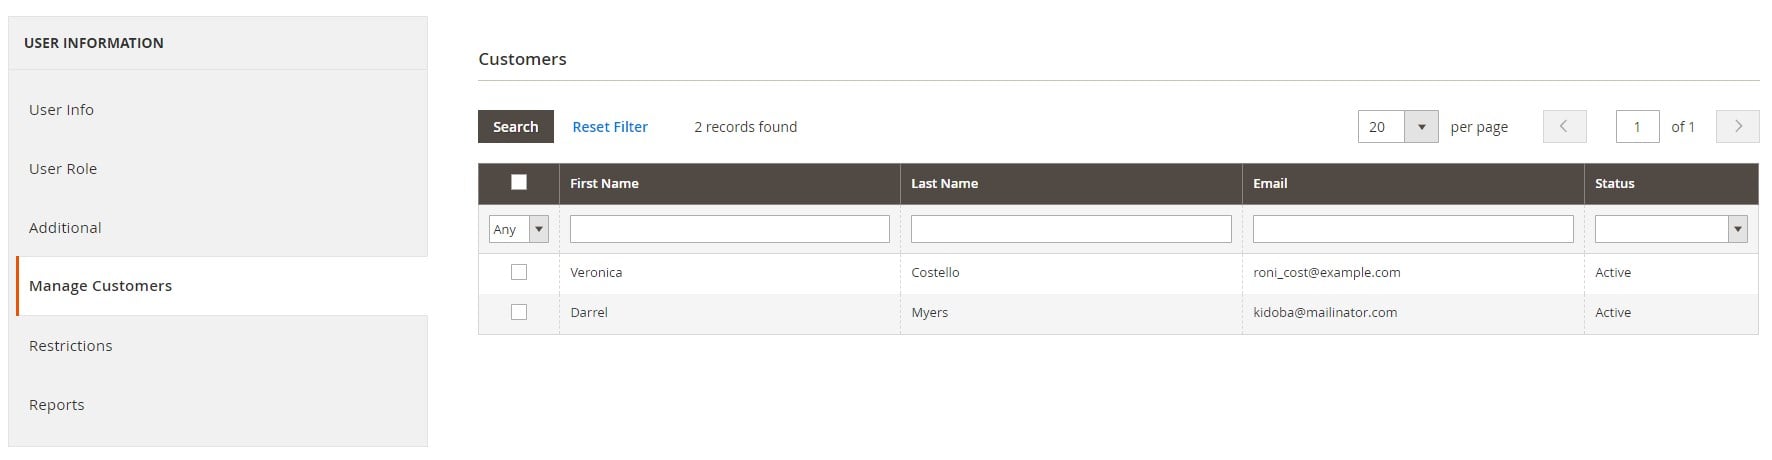Screen dimensions: 1772x460
Task: Check the box for Veronica Costello
Action: click(519, 272)
